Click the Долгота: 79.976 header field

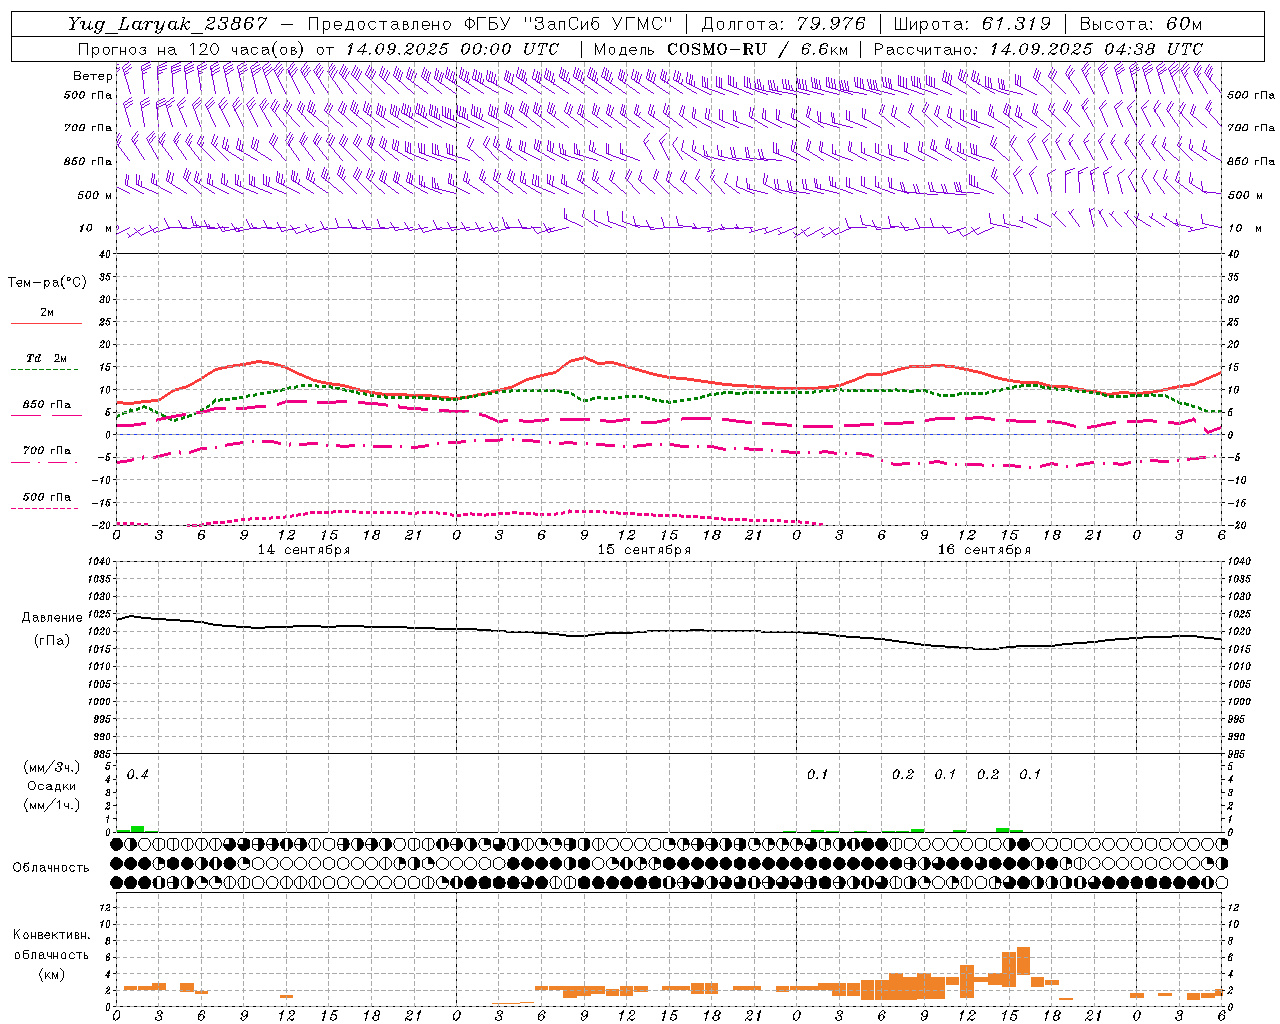[783, 24]
